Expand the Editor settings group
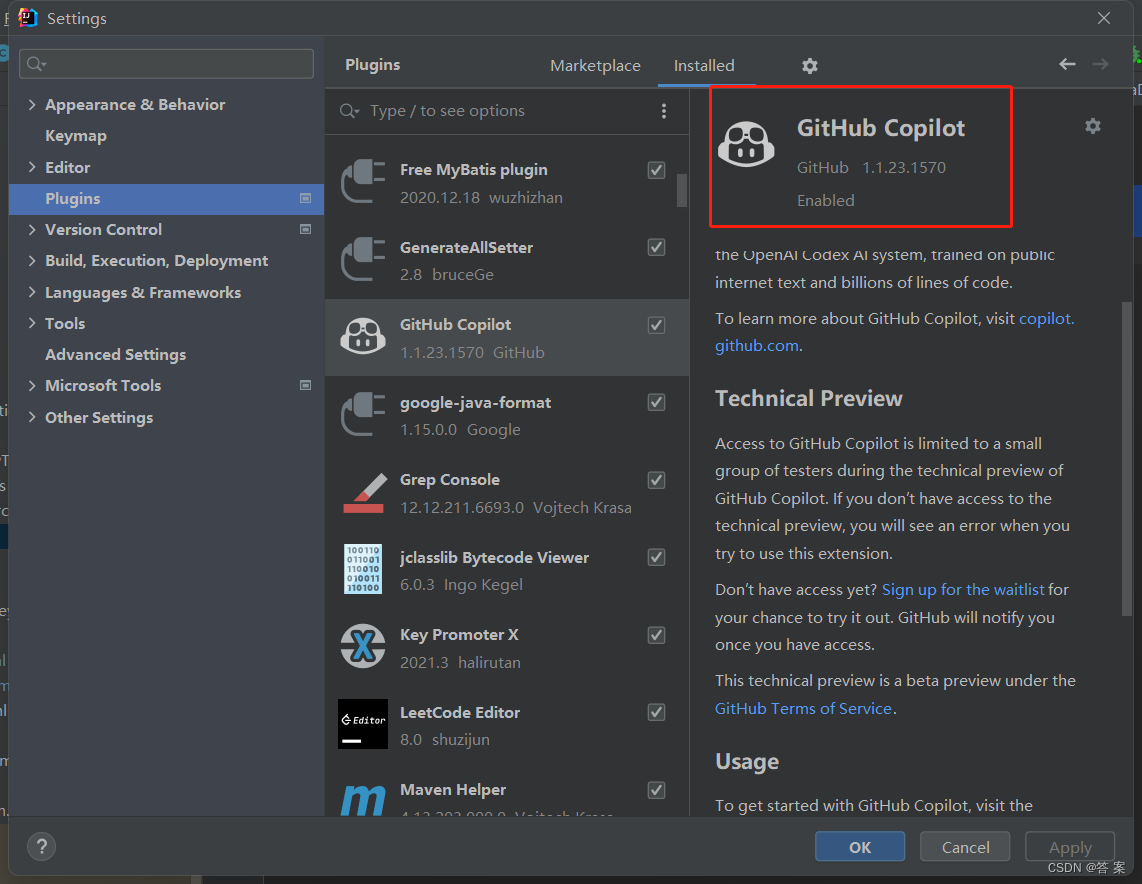Viewport: 1142px width, 884px height. [x=32, y=167]
